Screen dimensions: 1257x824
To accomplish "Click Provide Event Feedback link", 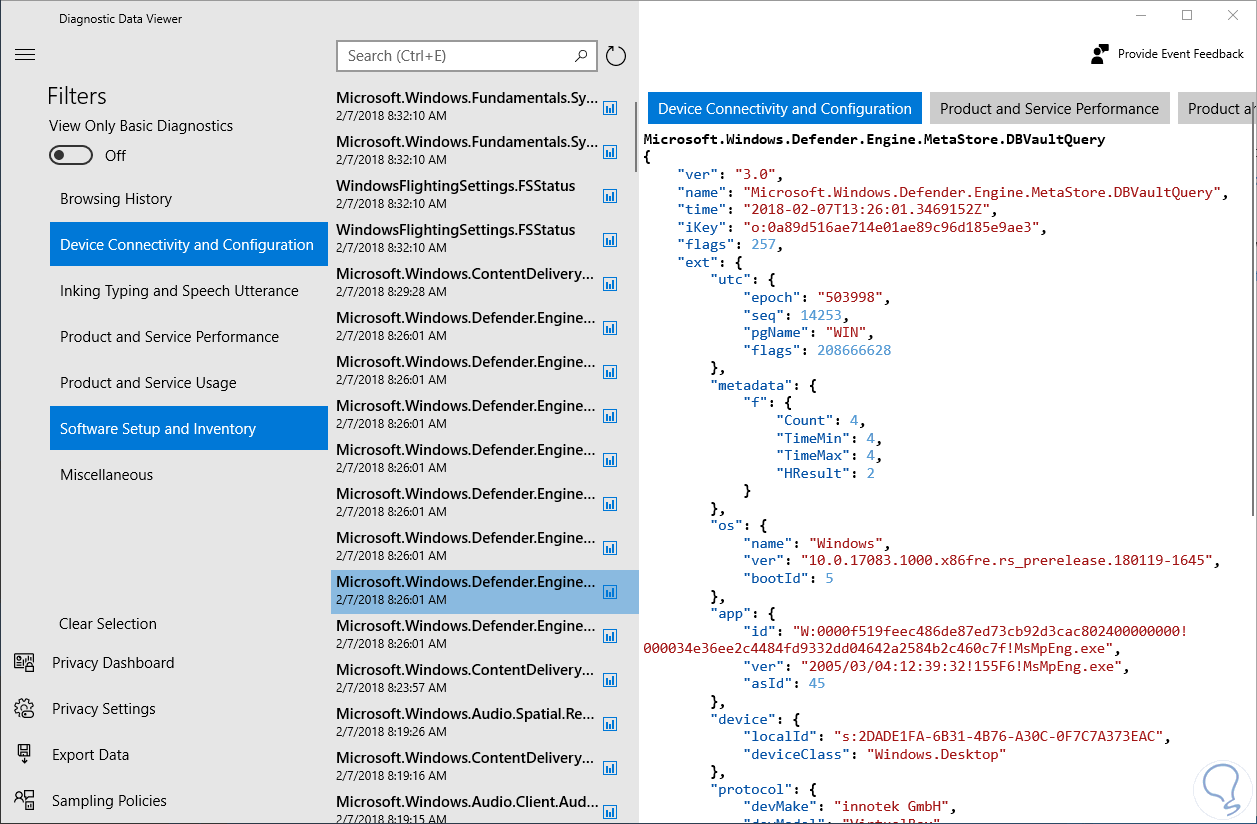I will click(x=1180, y=54).
